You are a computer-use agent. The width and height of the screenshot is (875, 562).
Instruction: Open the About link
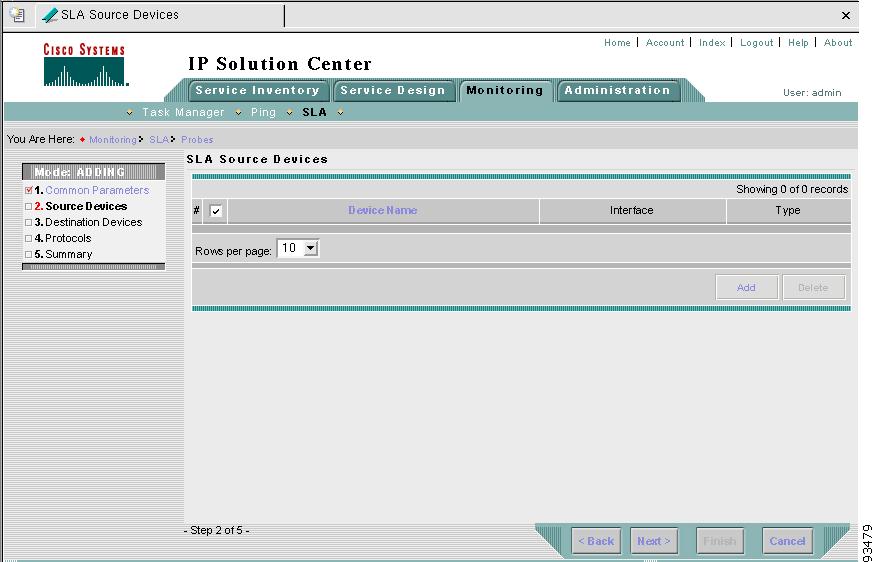point(838,42)
